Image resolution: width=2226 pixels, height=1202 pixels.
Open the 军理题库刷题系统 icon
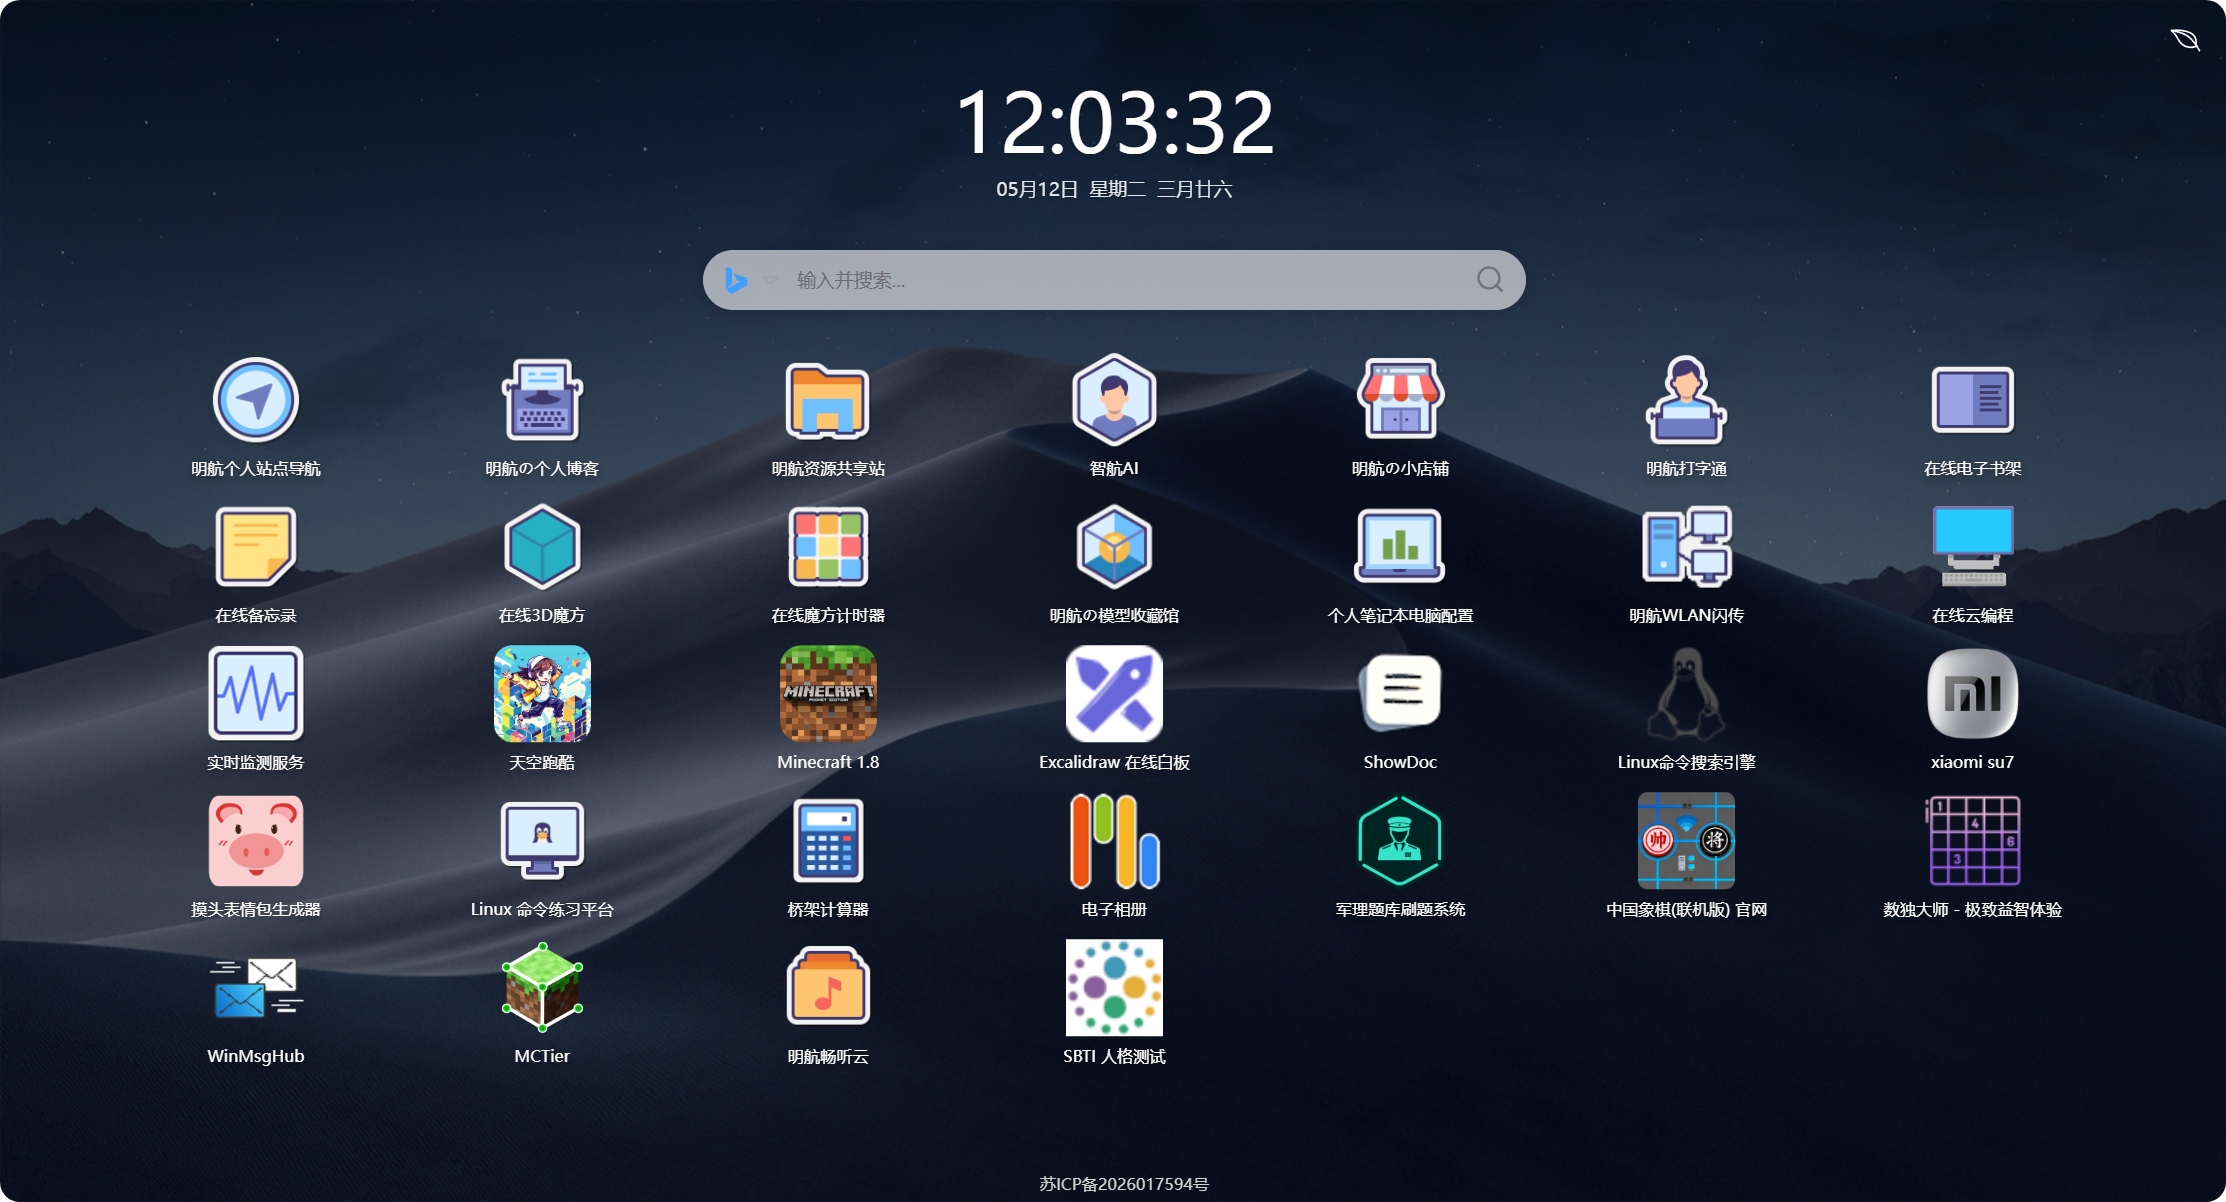[x=1400, y=841]
